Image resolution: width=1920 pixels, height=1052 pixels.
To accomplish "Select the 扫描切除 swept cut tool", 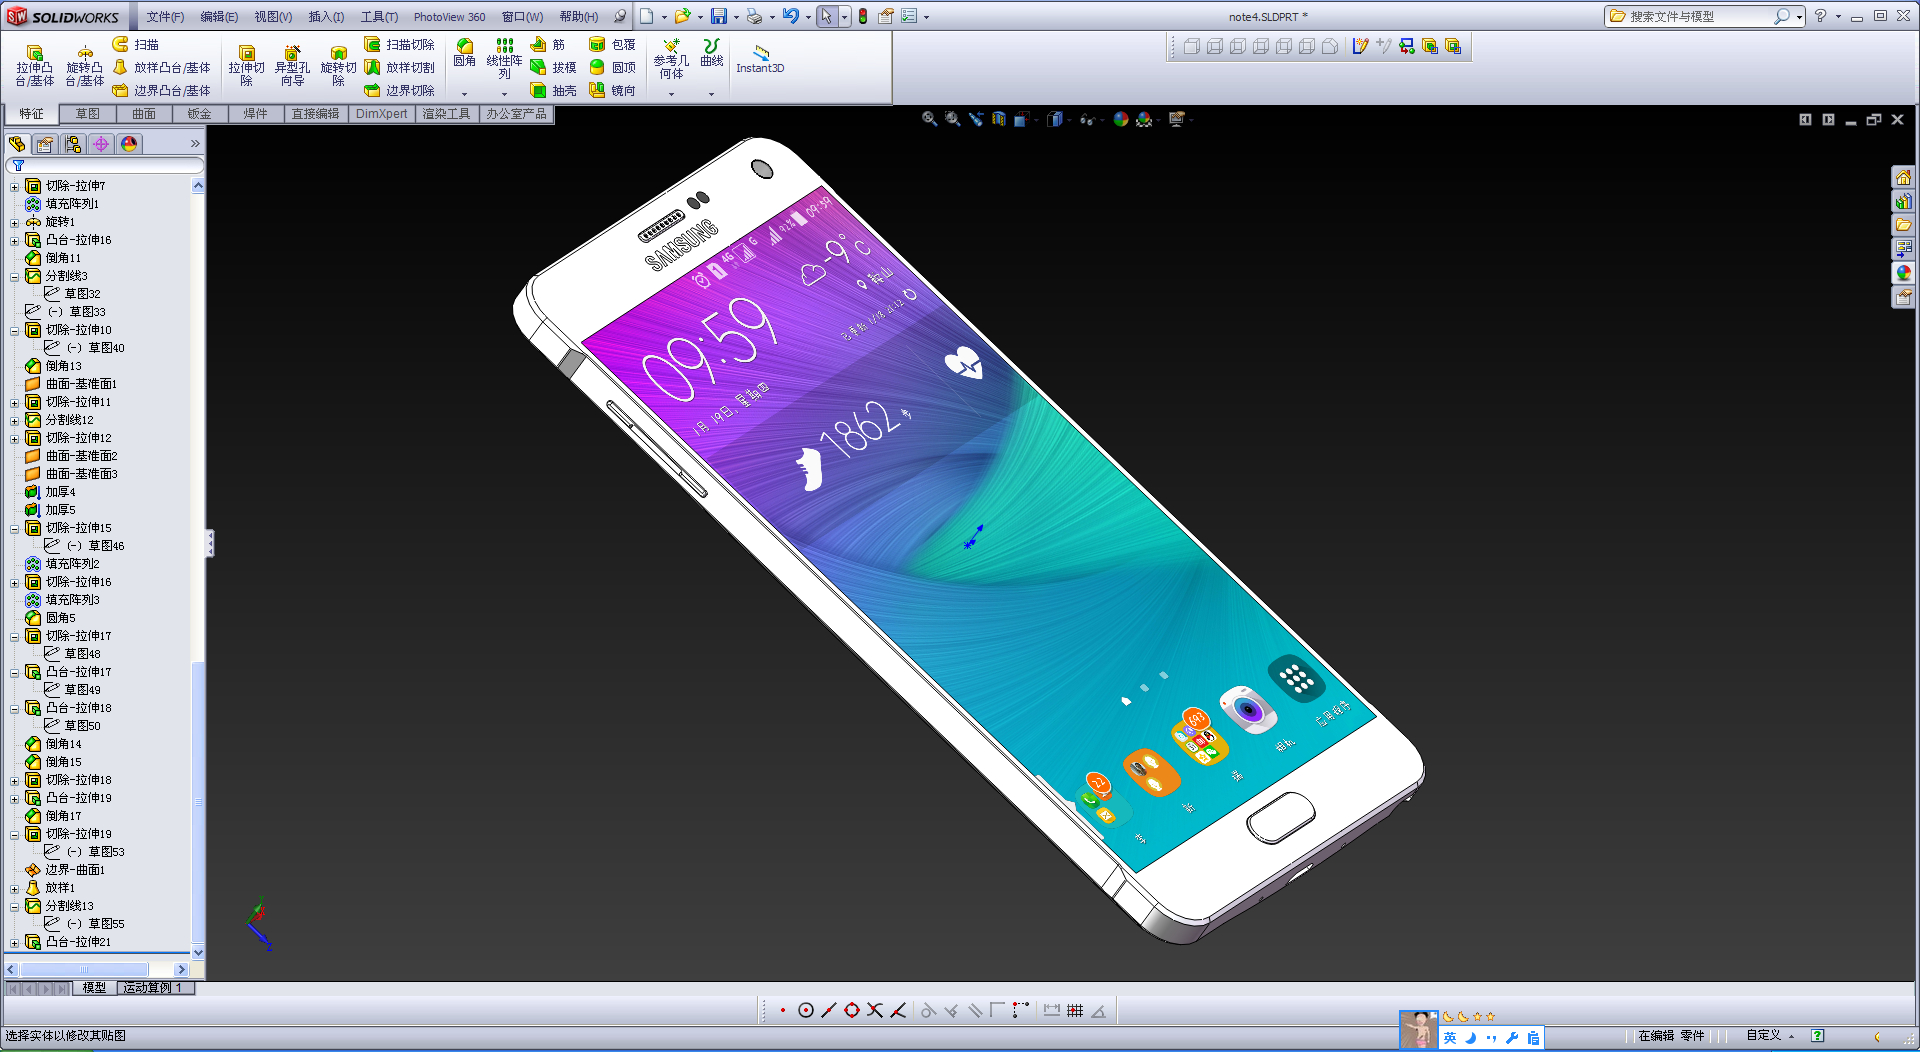I will (399, 44).
